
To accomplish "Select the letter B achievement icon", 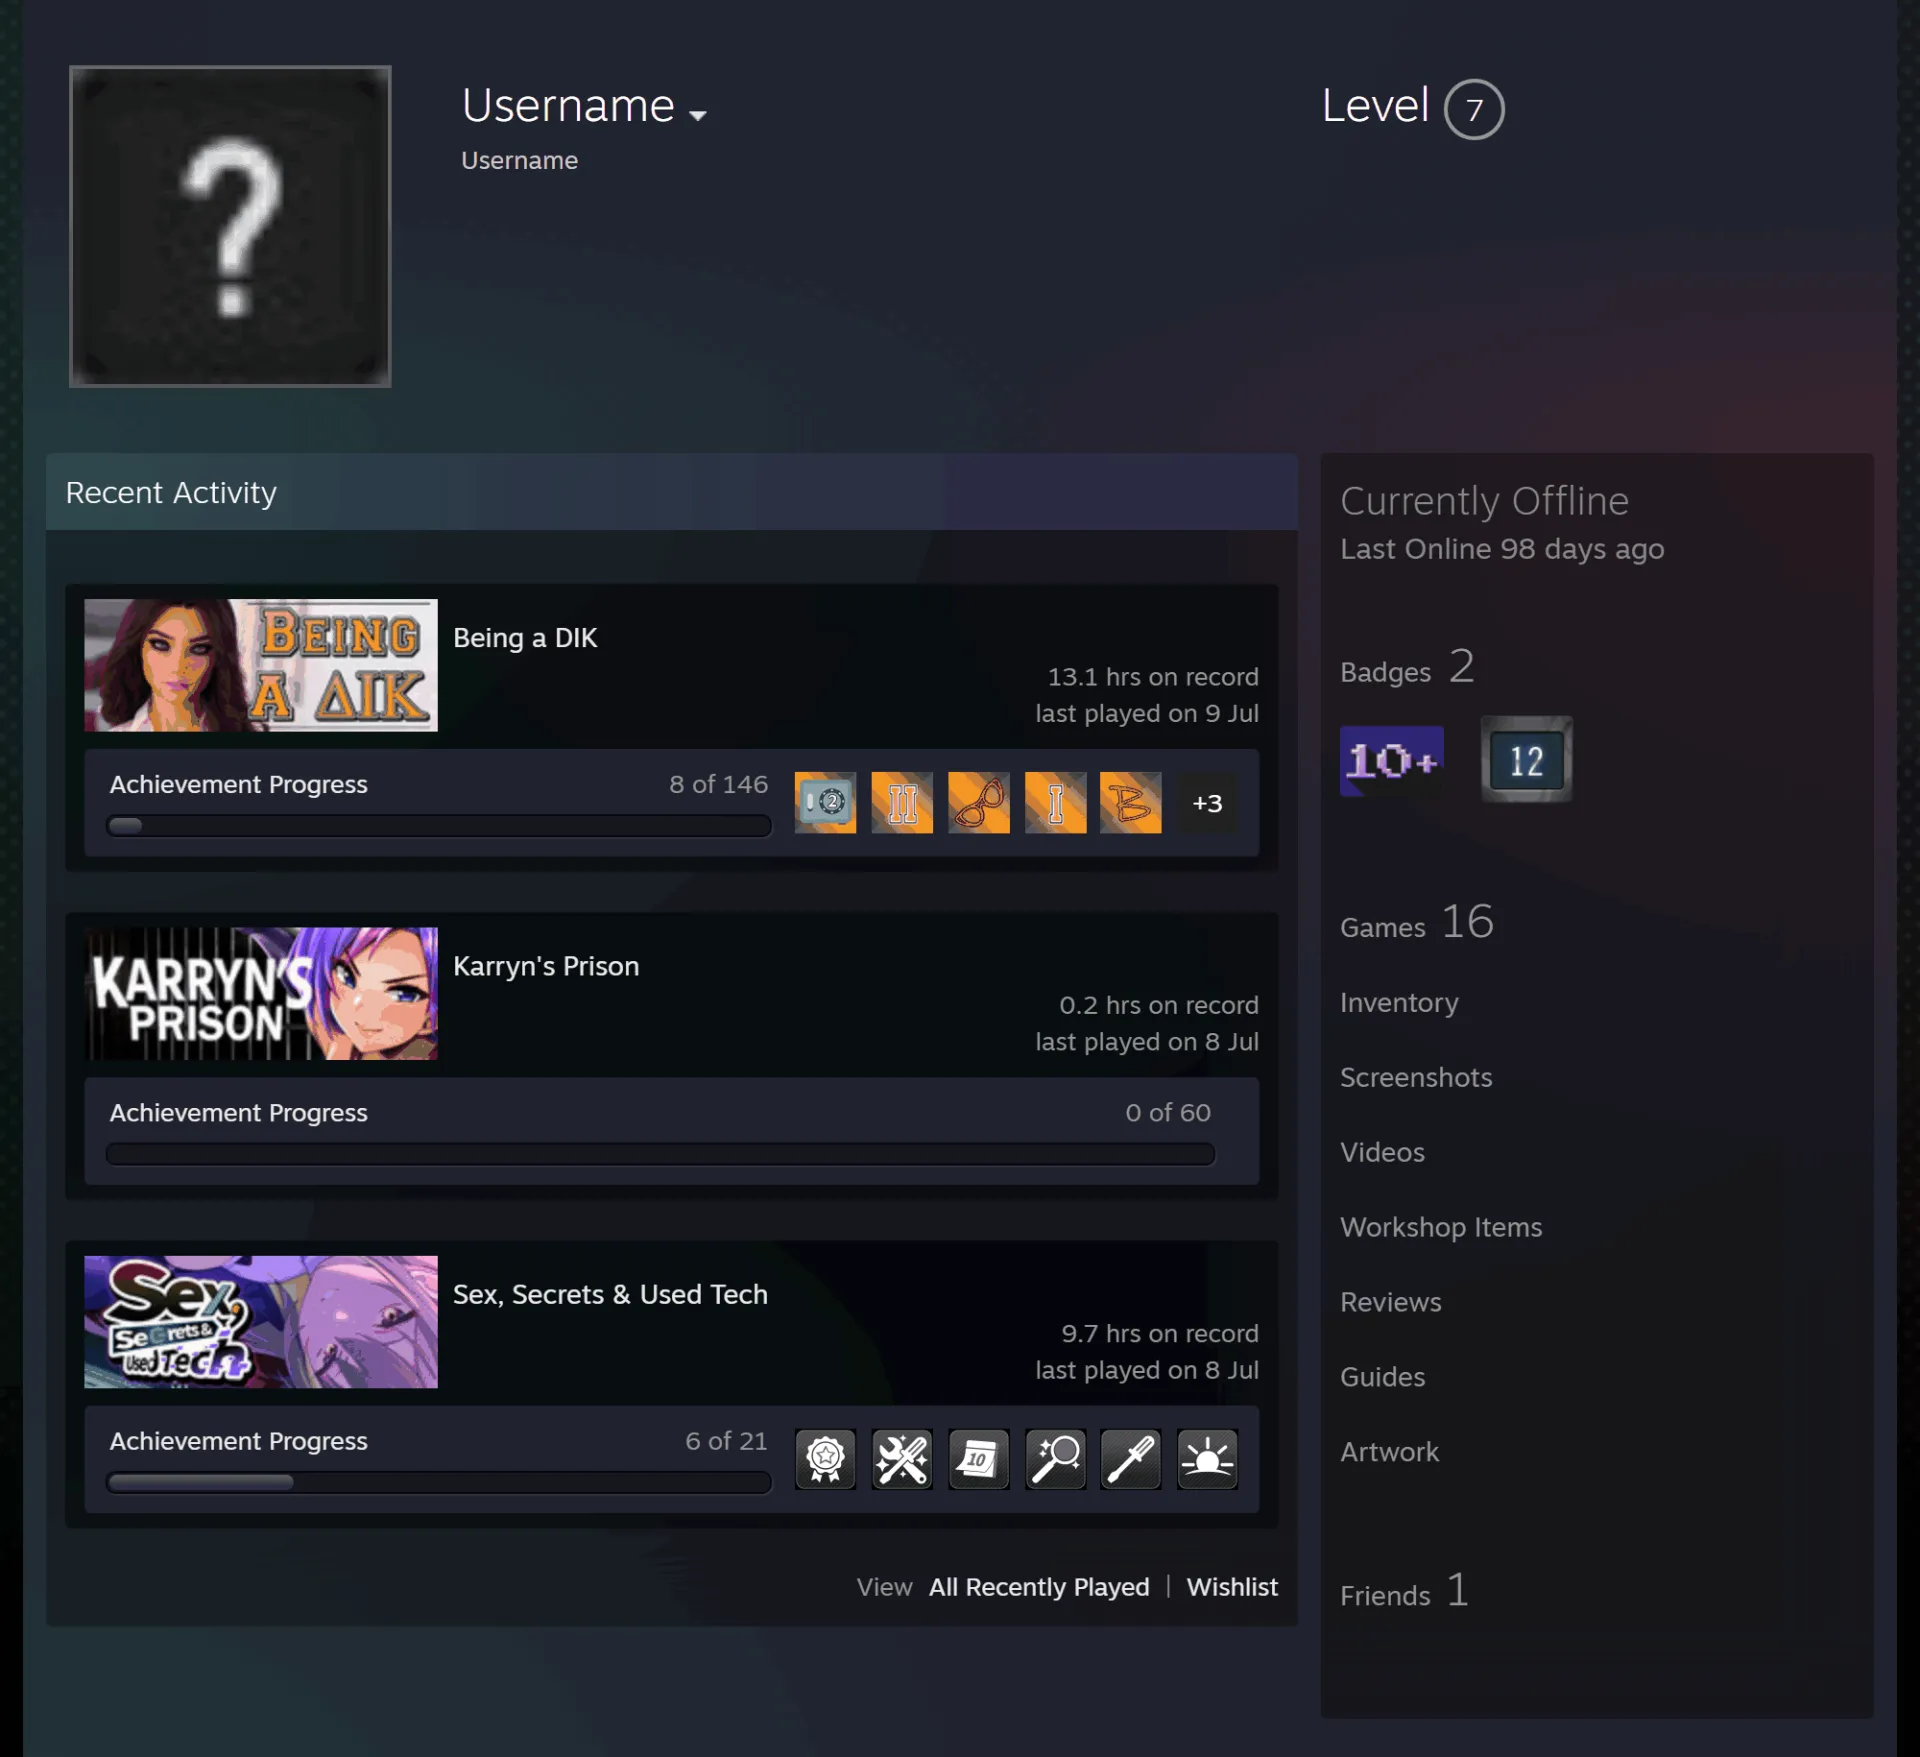I will pyautogui.click(x=1131, y=802).
